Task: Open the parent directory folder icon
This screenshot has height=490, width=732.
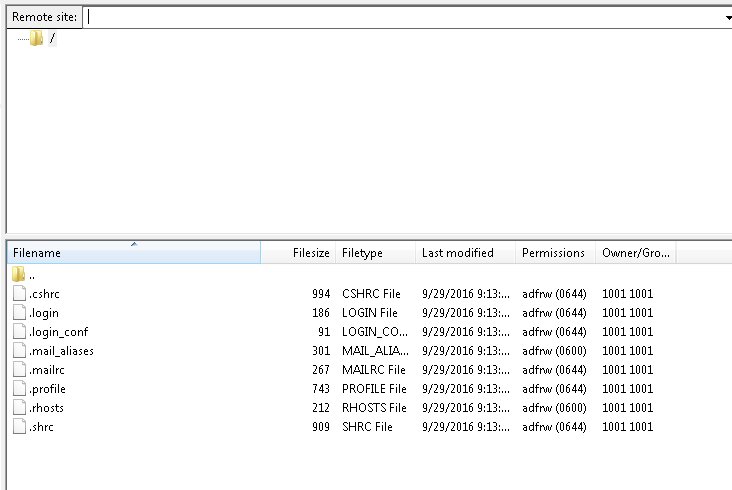Action: click(x=18, y=274)
